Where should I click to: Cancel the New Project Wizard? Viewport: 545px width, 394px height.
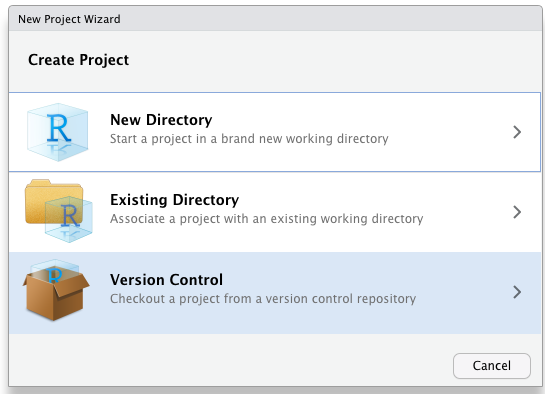click(492, 366)
